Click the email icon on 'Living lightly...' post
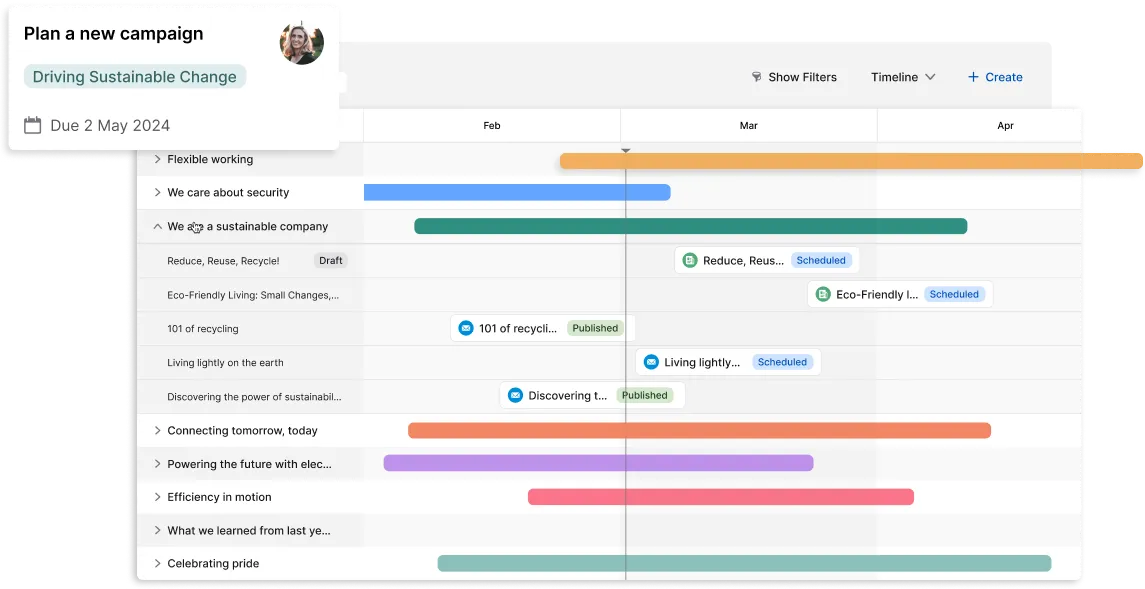Viewport: 1145px width, 589px height. point(651,361)
